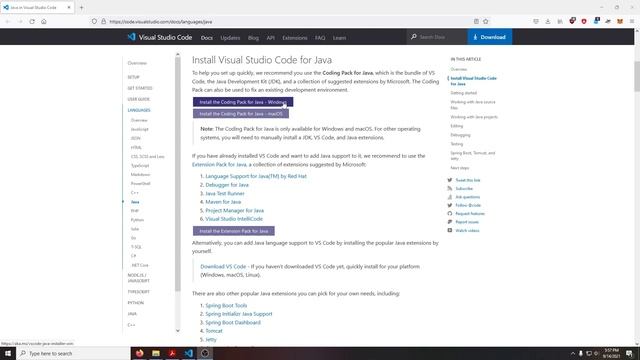Open browser downloads arrow icon
This screenshot has width=640, height=360.
click(548, 21)
